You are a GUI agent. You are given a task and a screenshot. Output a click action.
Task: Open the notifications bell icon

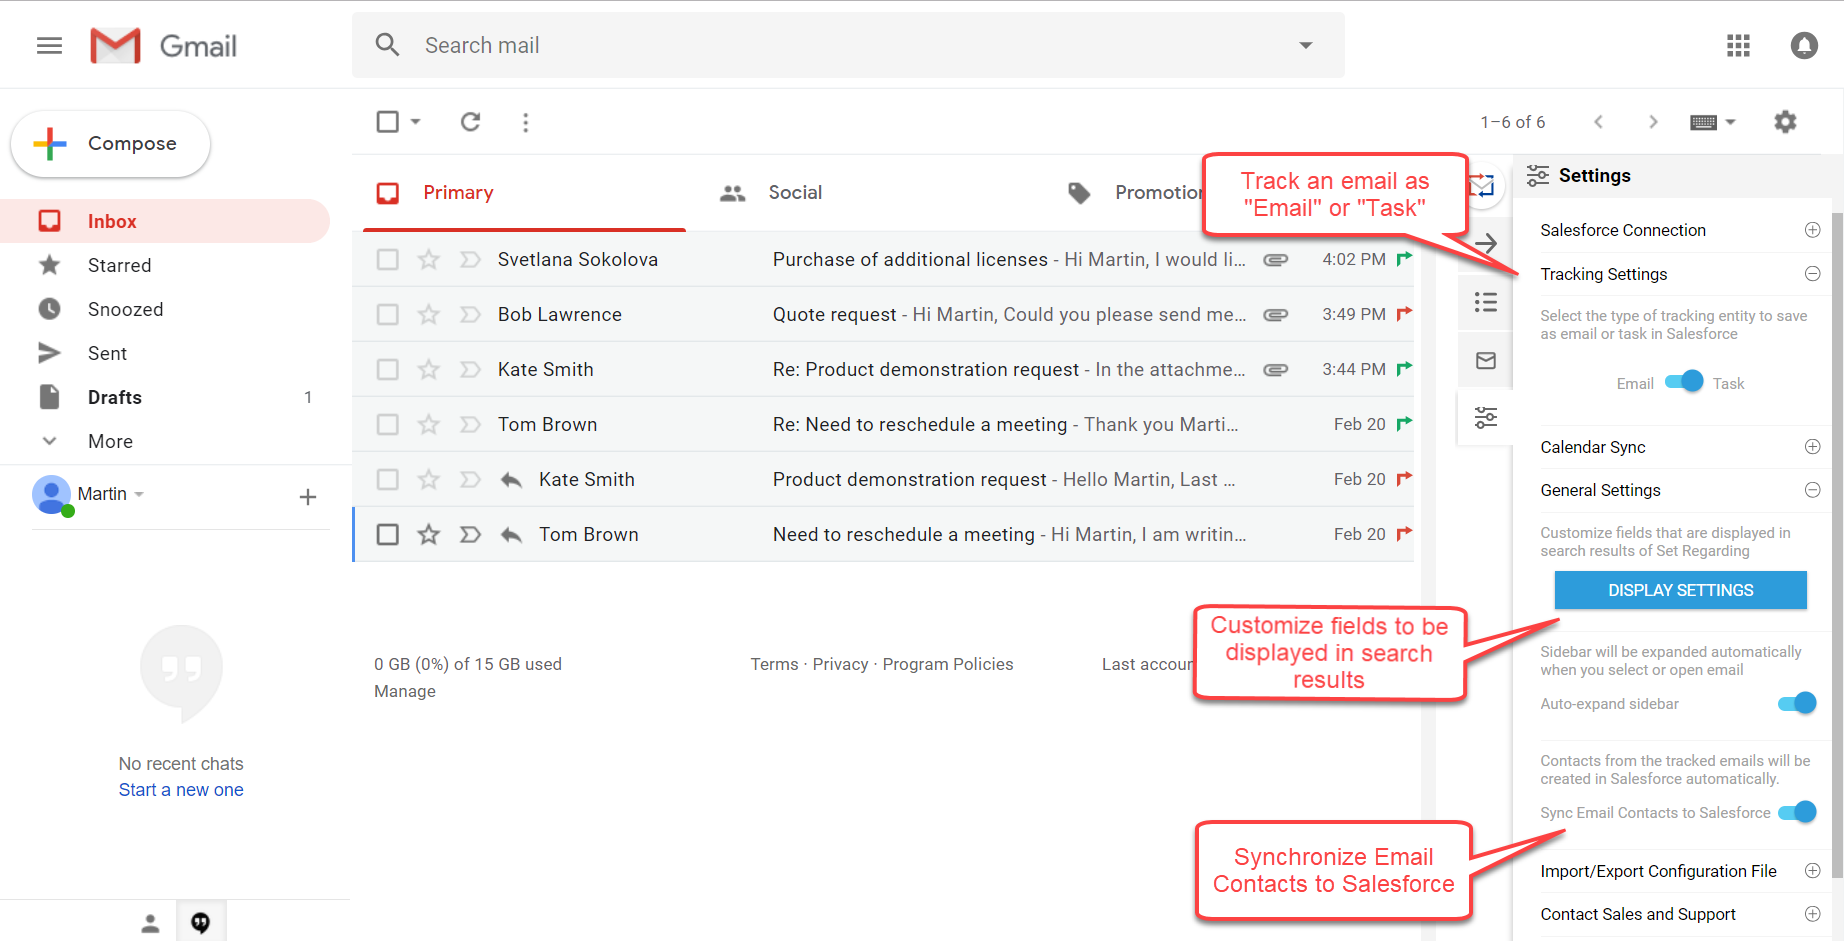click(1804, 46)
